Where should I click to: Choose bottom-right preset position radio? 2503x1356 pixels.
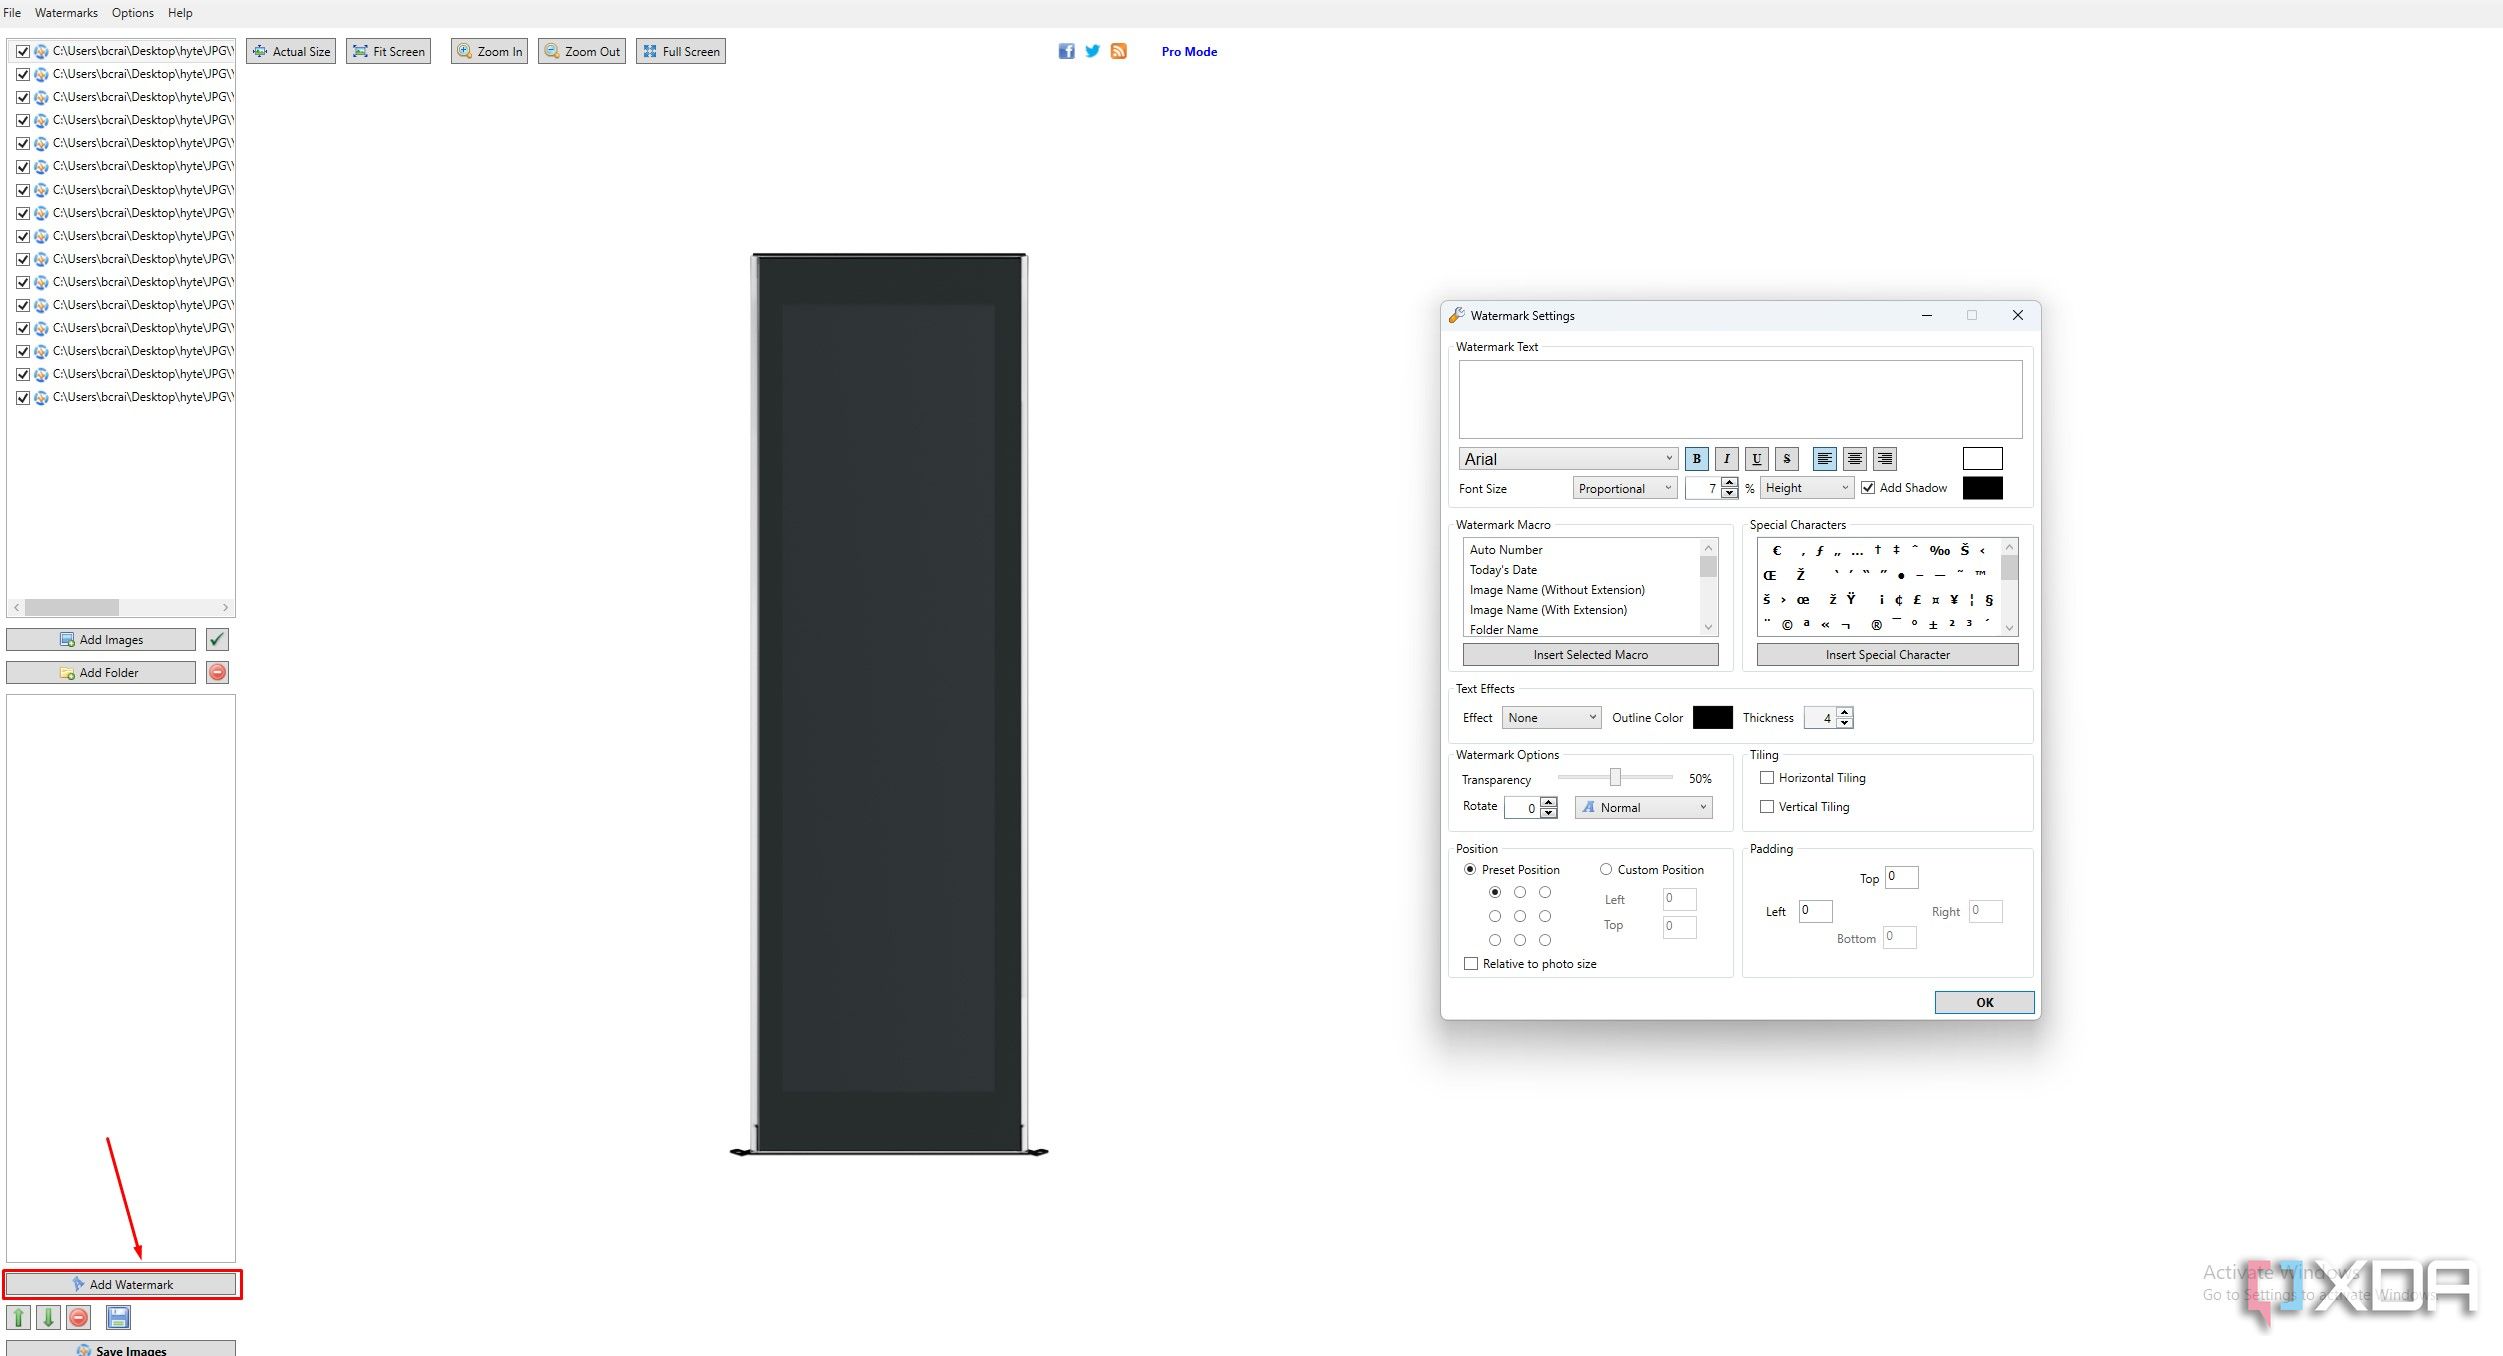pyautogui.click(x=1545, y=940)
